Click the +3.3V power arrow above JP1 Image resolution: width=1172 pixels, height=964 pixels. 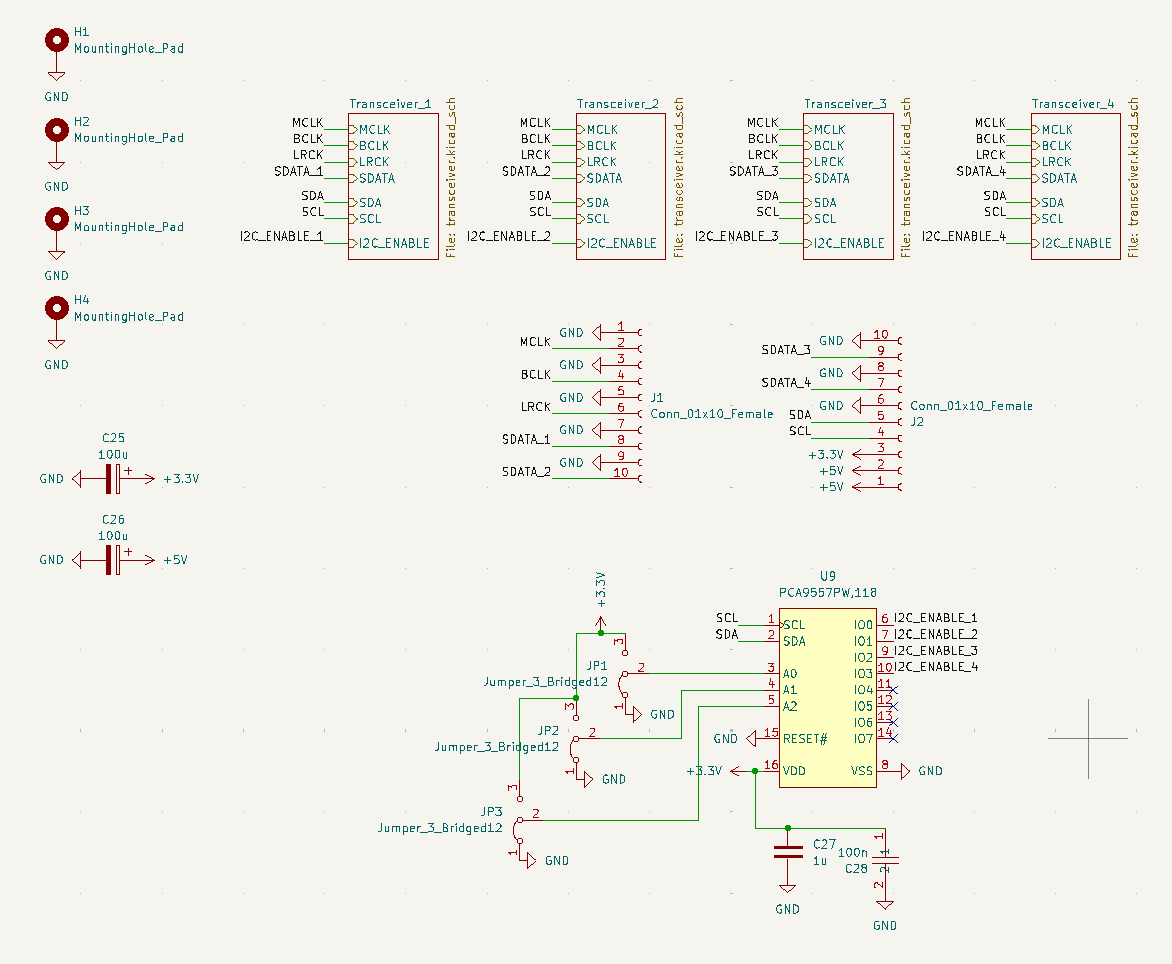point(600,622)
